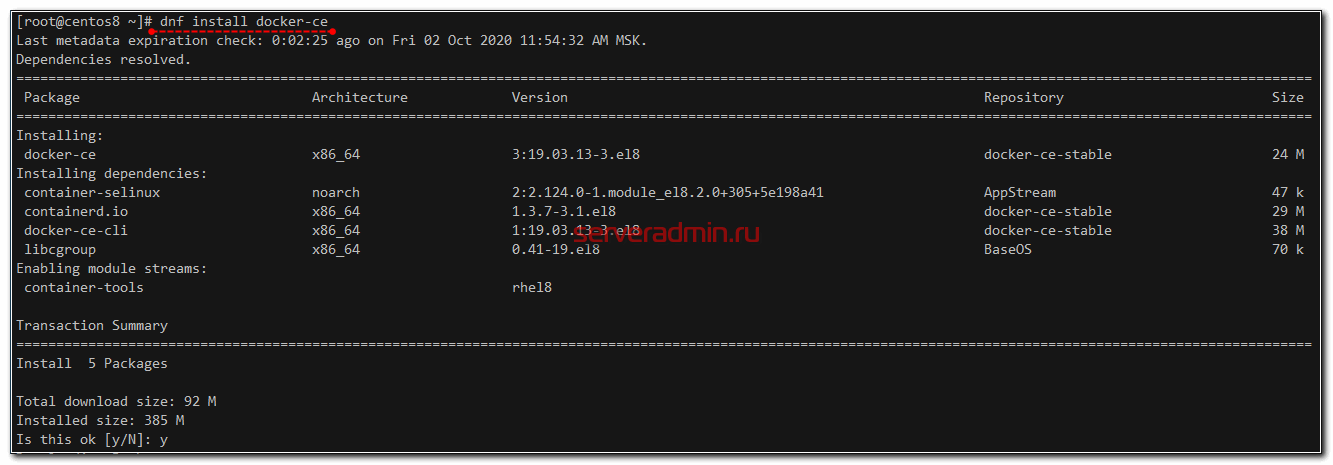Image resolution: width=1333 pixels, height=465 pixels.
Task: Click the Size column header
Action: click(1287, 98)
